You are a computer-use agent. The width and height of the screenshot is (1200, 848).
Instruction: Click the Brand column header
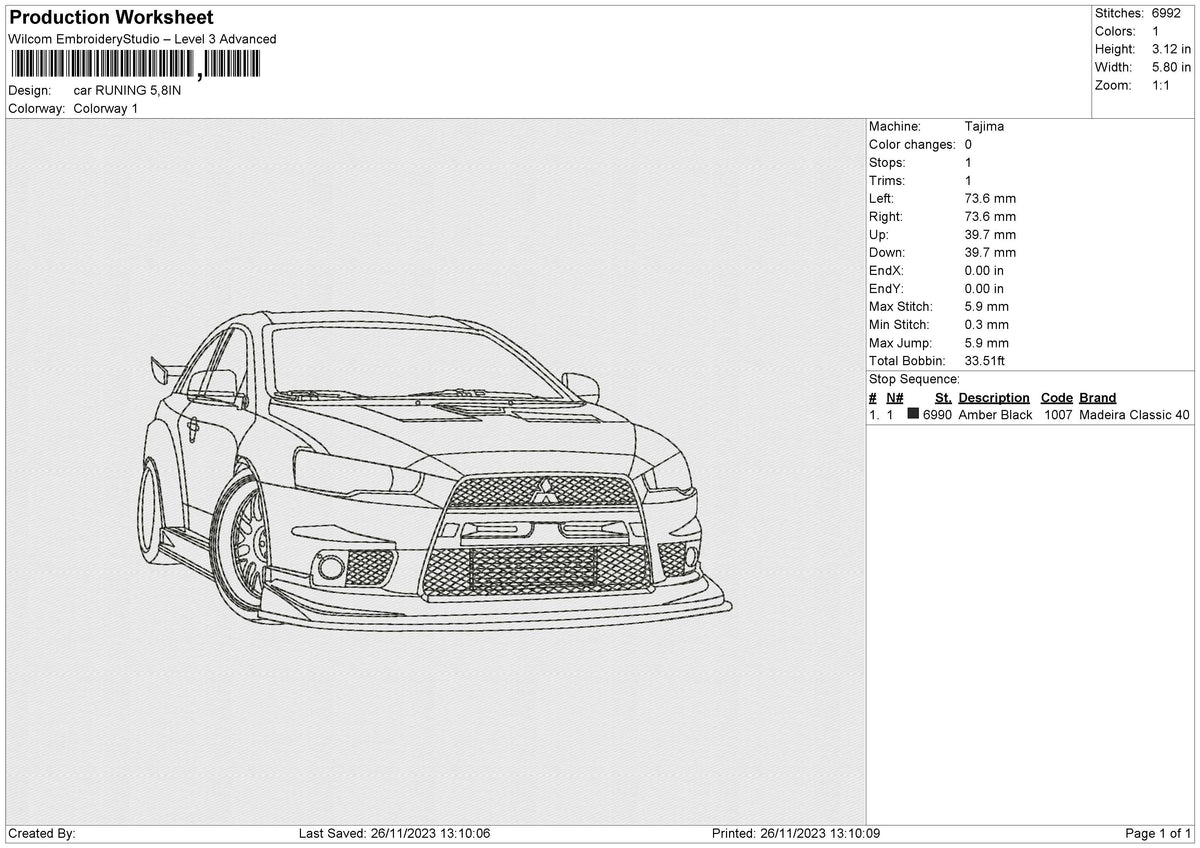click(x=1097, y=397)
